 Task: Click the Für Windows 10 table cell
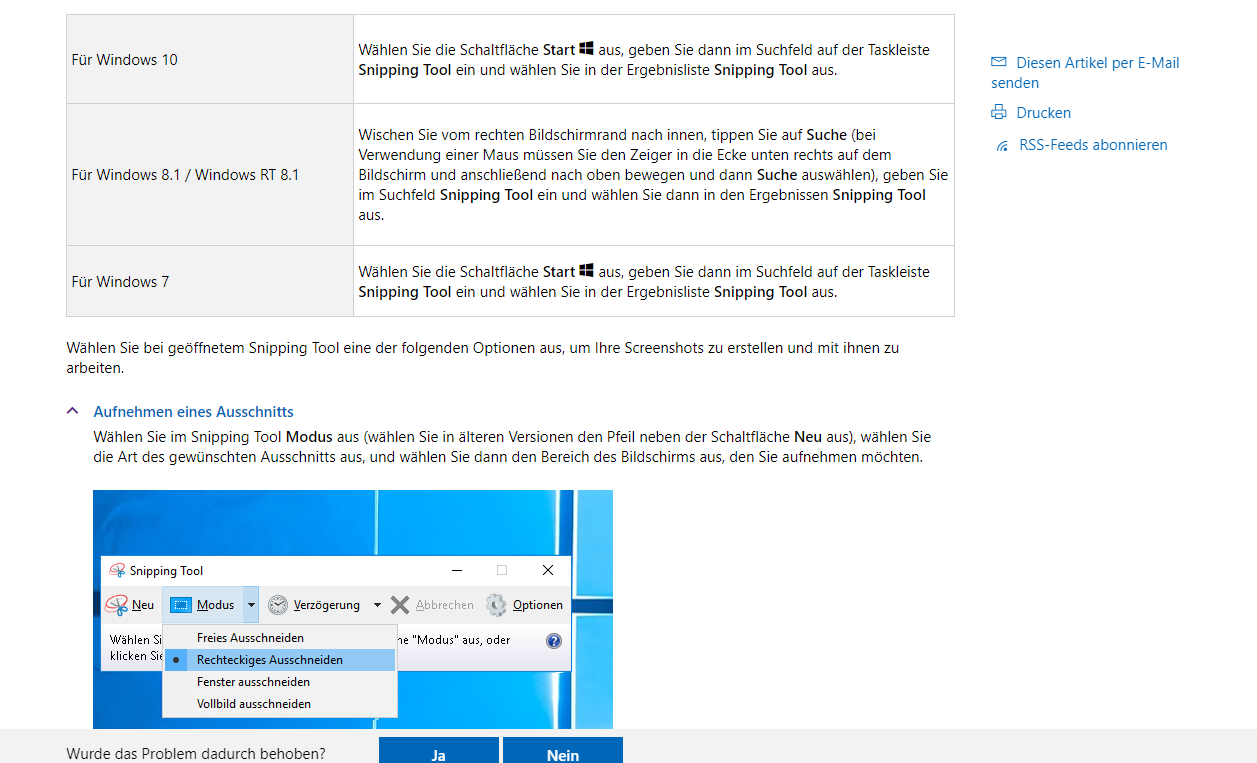pyautogui.click(x=210, y=59)
